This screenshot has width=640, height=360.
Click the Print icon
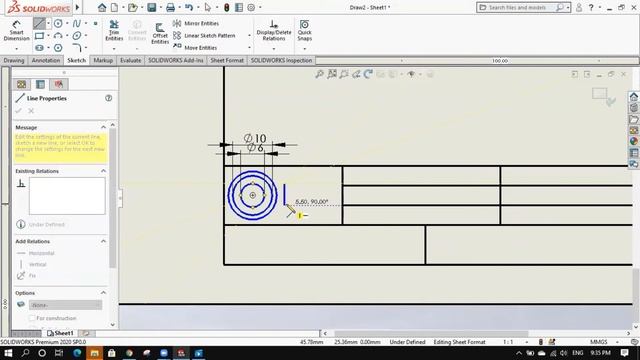click(170, 7)
